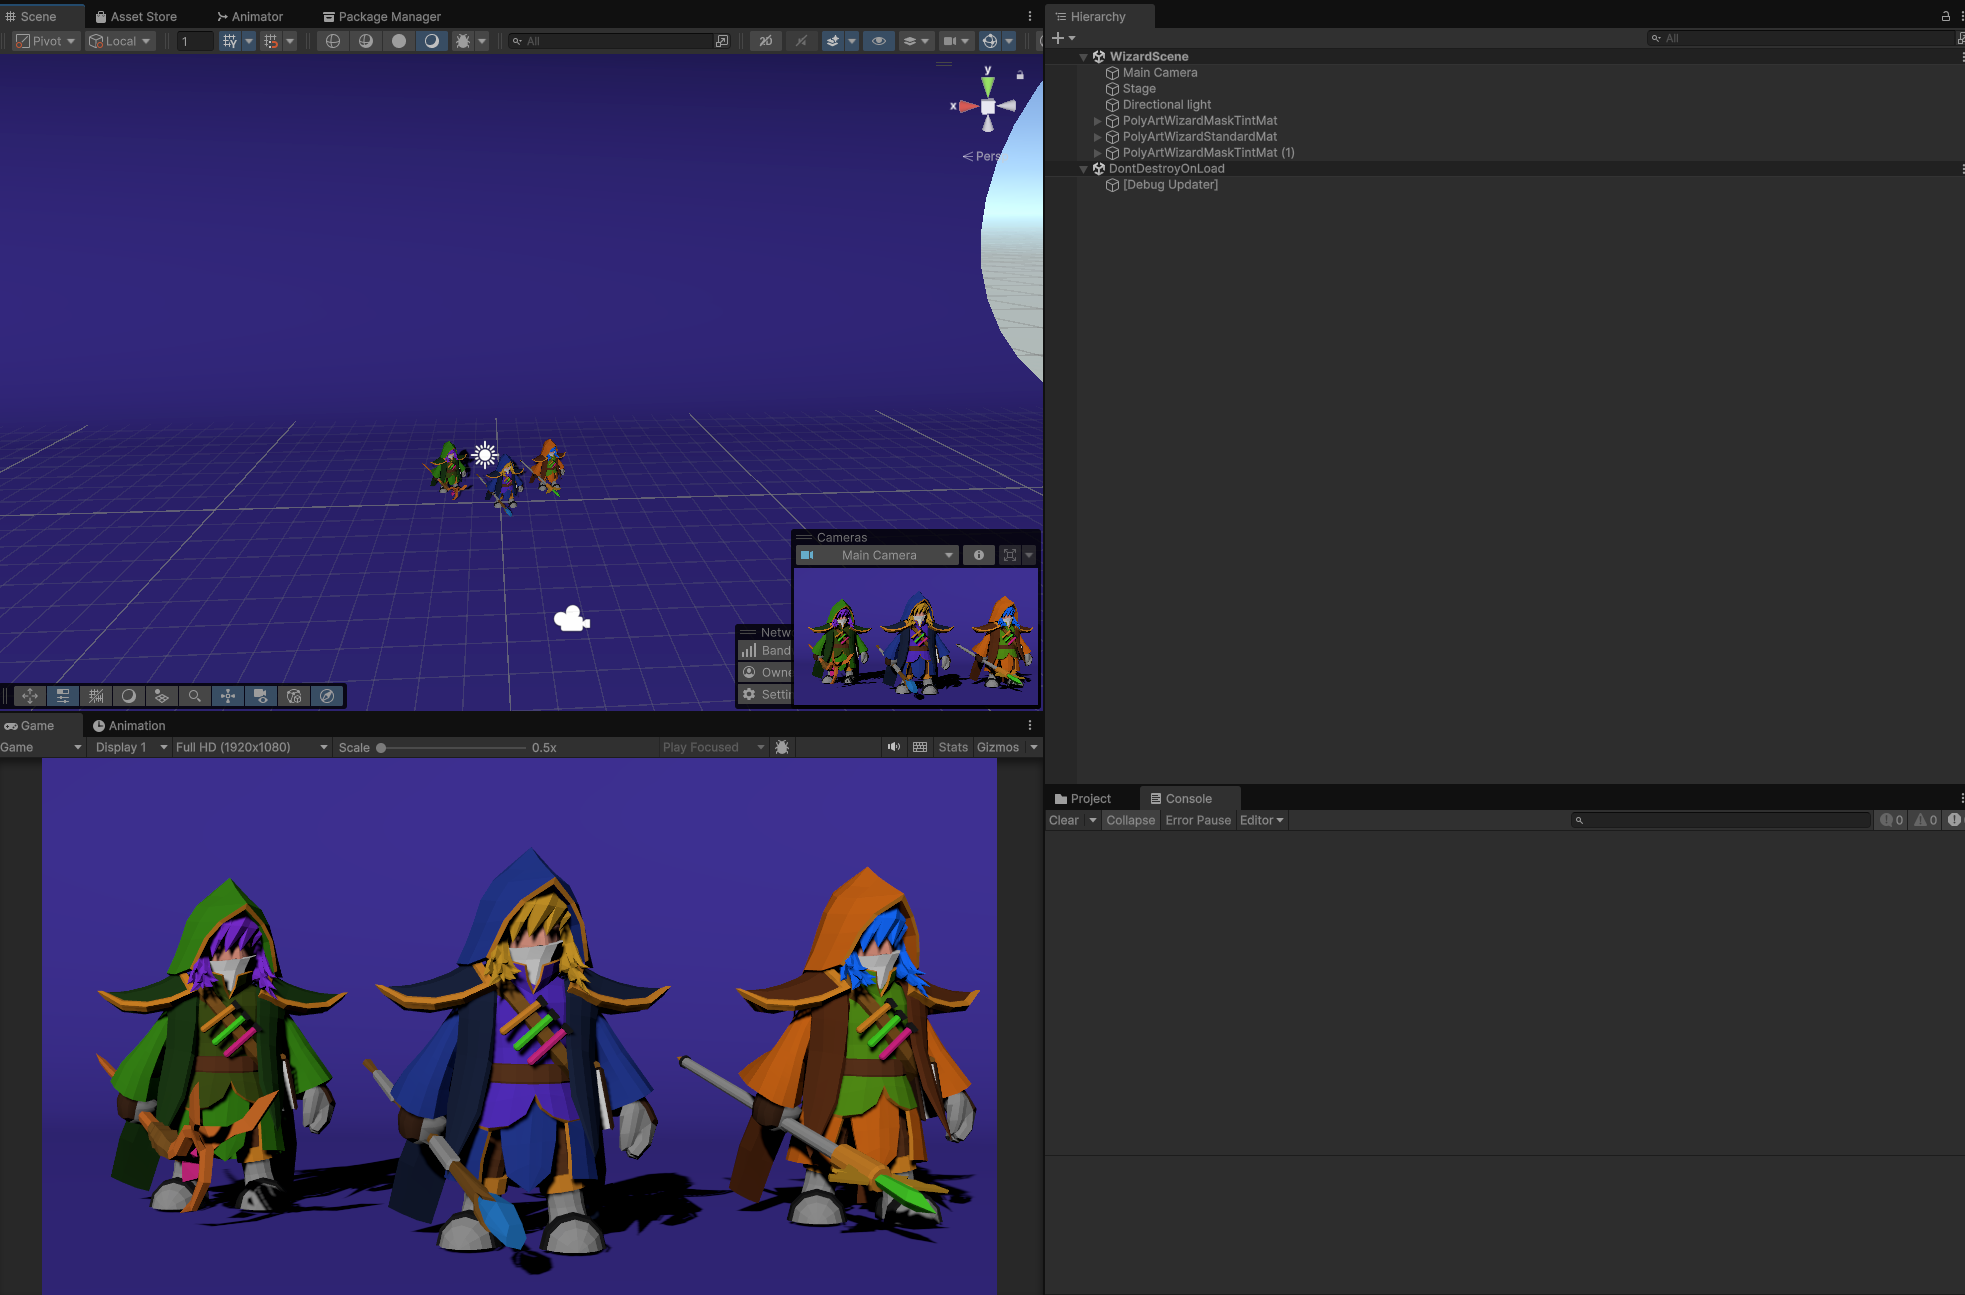Open the Main Camera selection dropdown
The width and height of the screenshot is (1965, 1295).
tap(879, 555)
